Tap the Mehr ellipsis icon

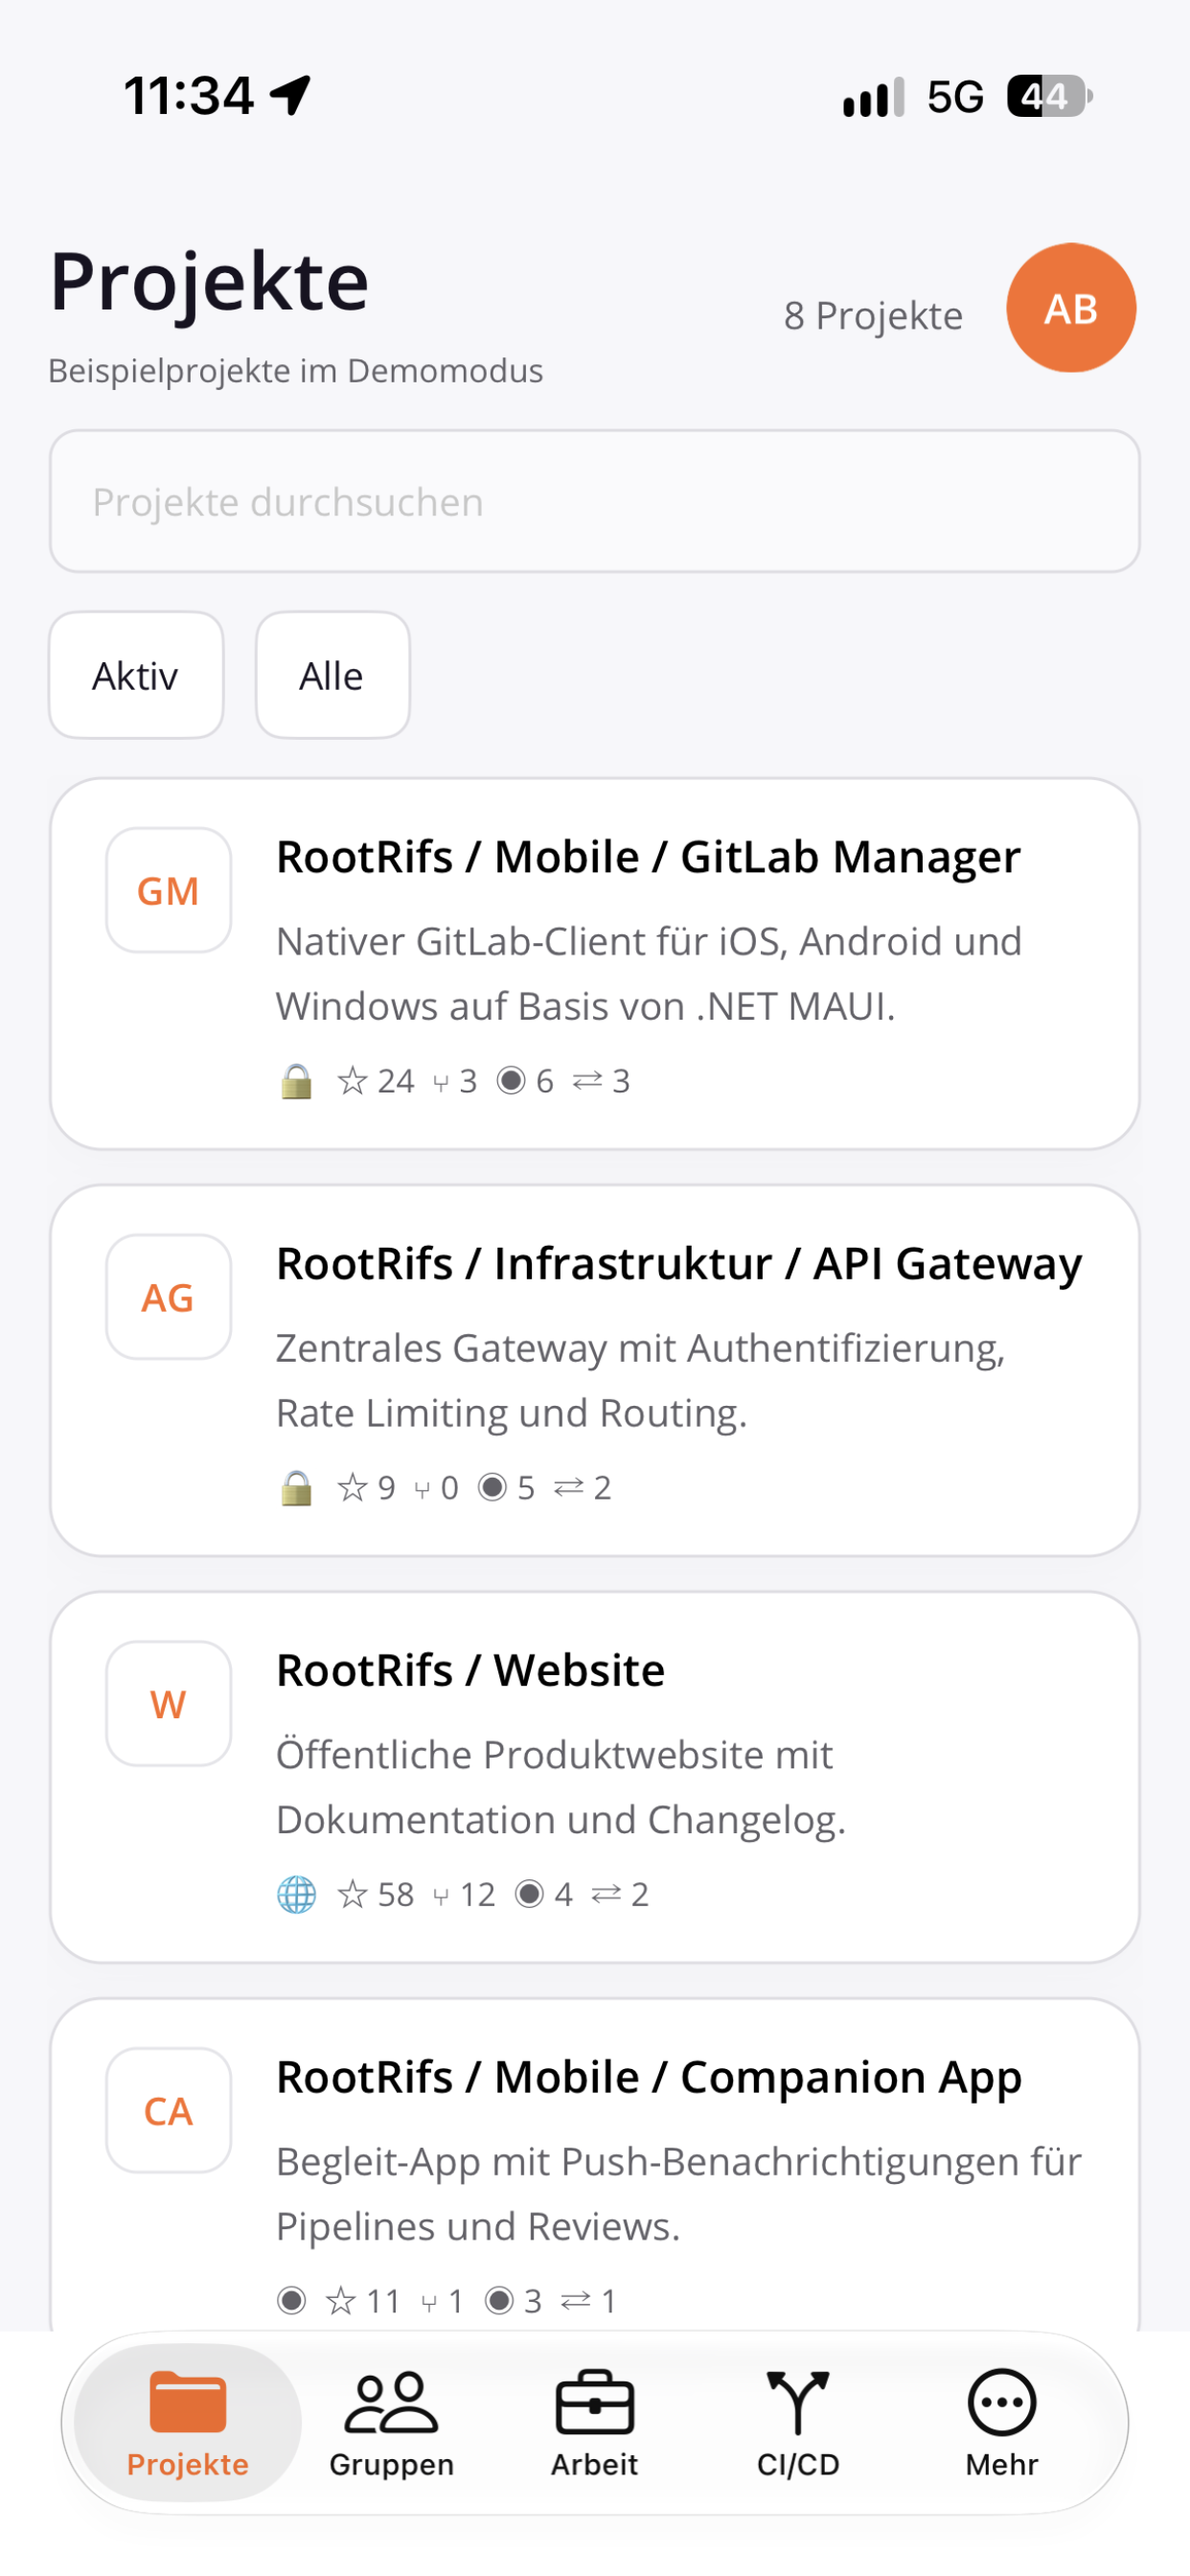pos(1001,2402)
